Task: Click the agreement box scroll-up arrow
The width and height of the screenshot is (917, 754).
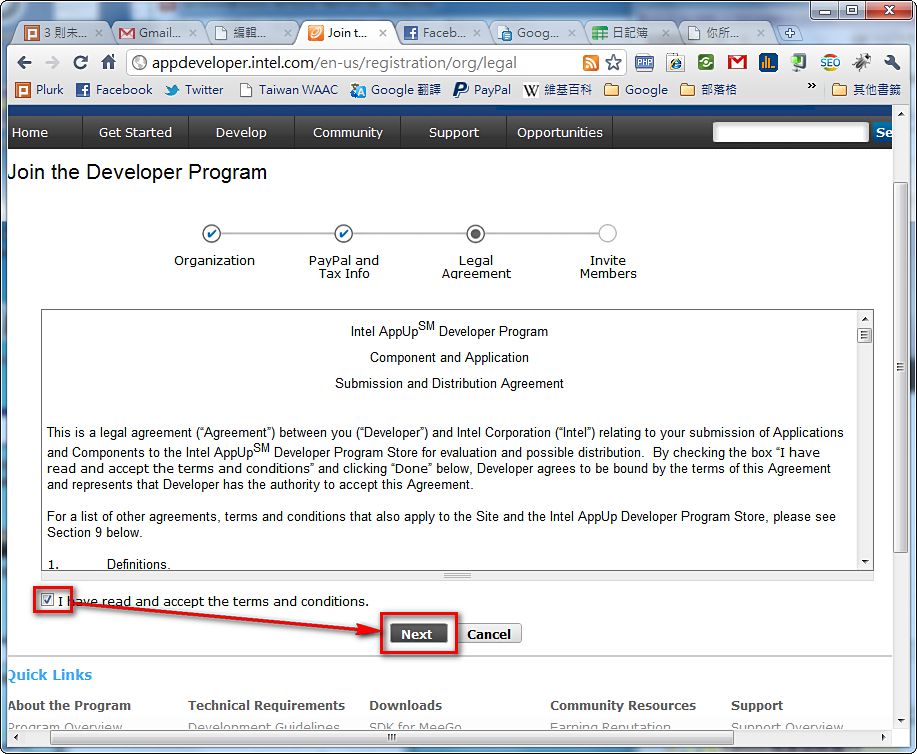Action: tap(864, 319)
